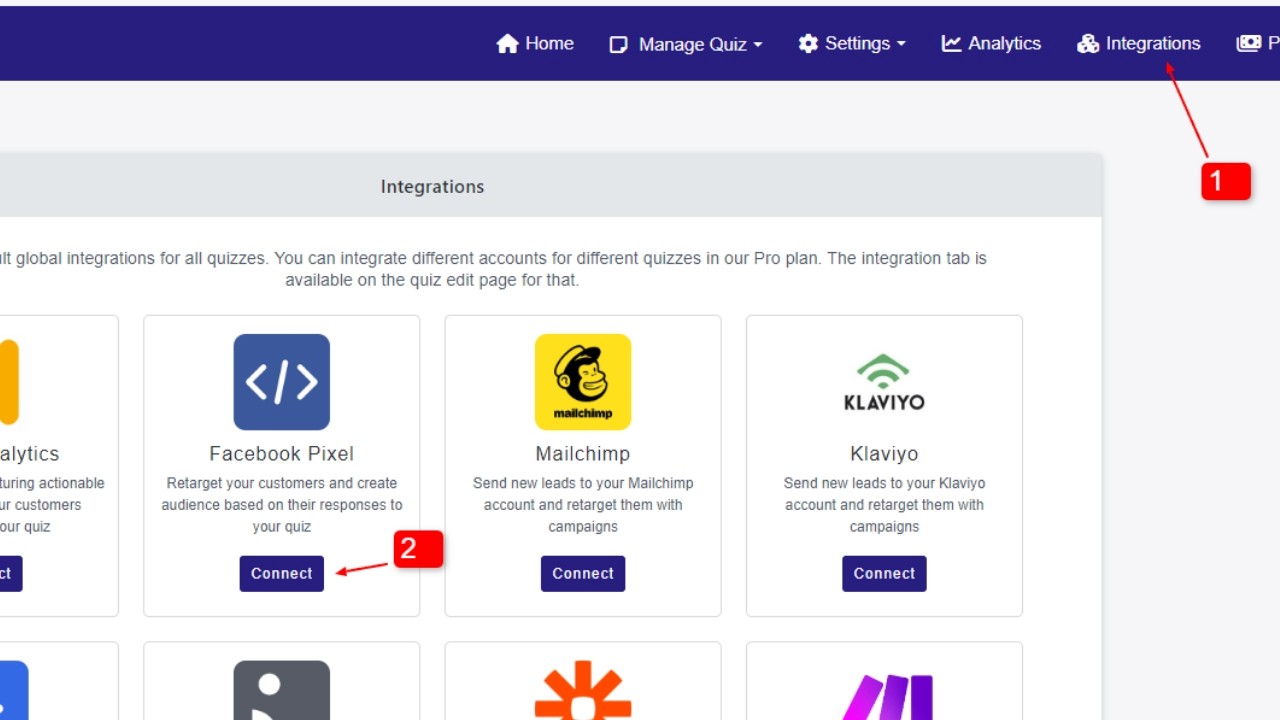Connect the Klaviyo integration

click(884, 574)
